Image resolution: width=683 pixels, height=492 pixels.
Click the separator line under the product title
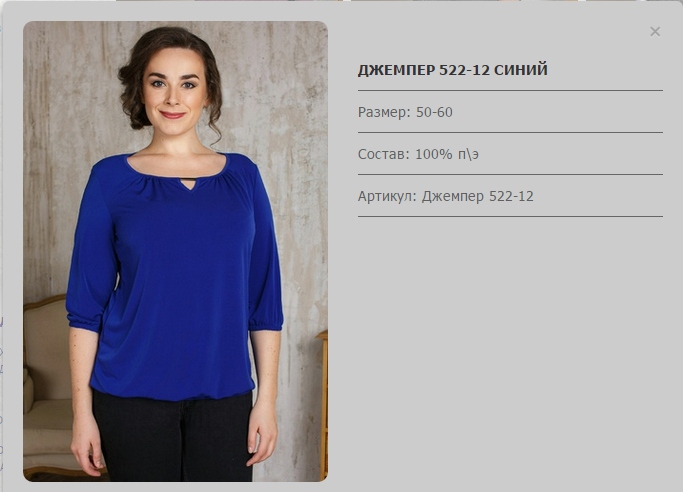pos(510,90)
